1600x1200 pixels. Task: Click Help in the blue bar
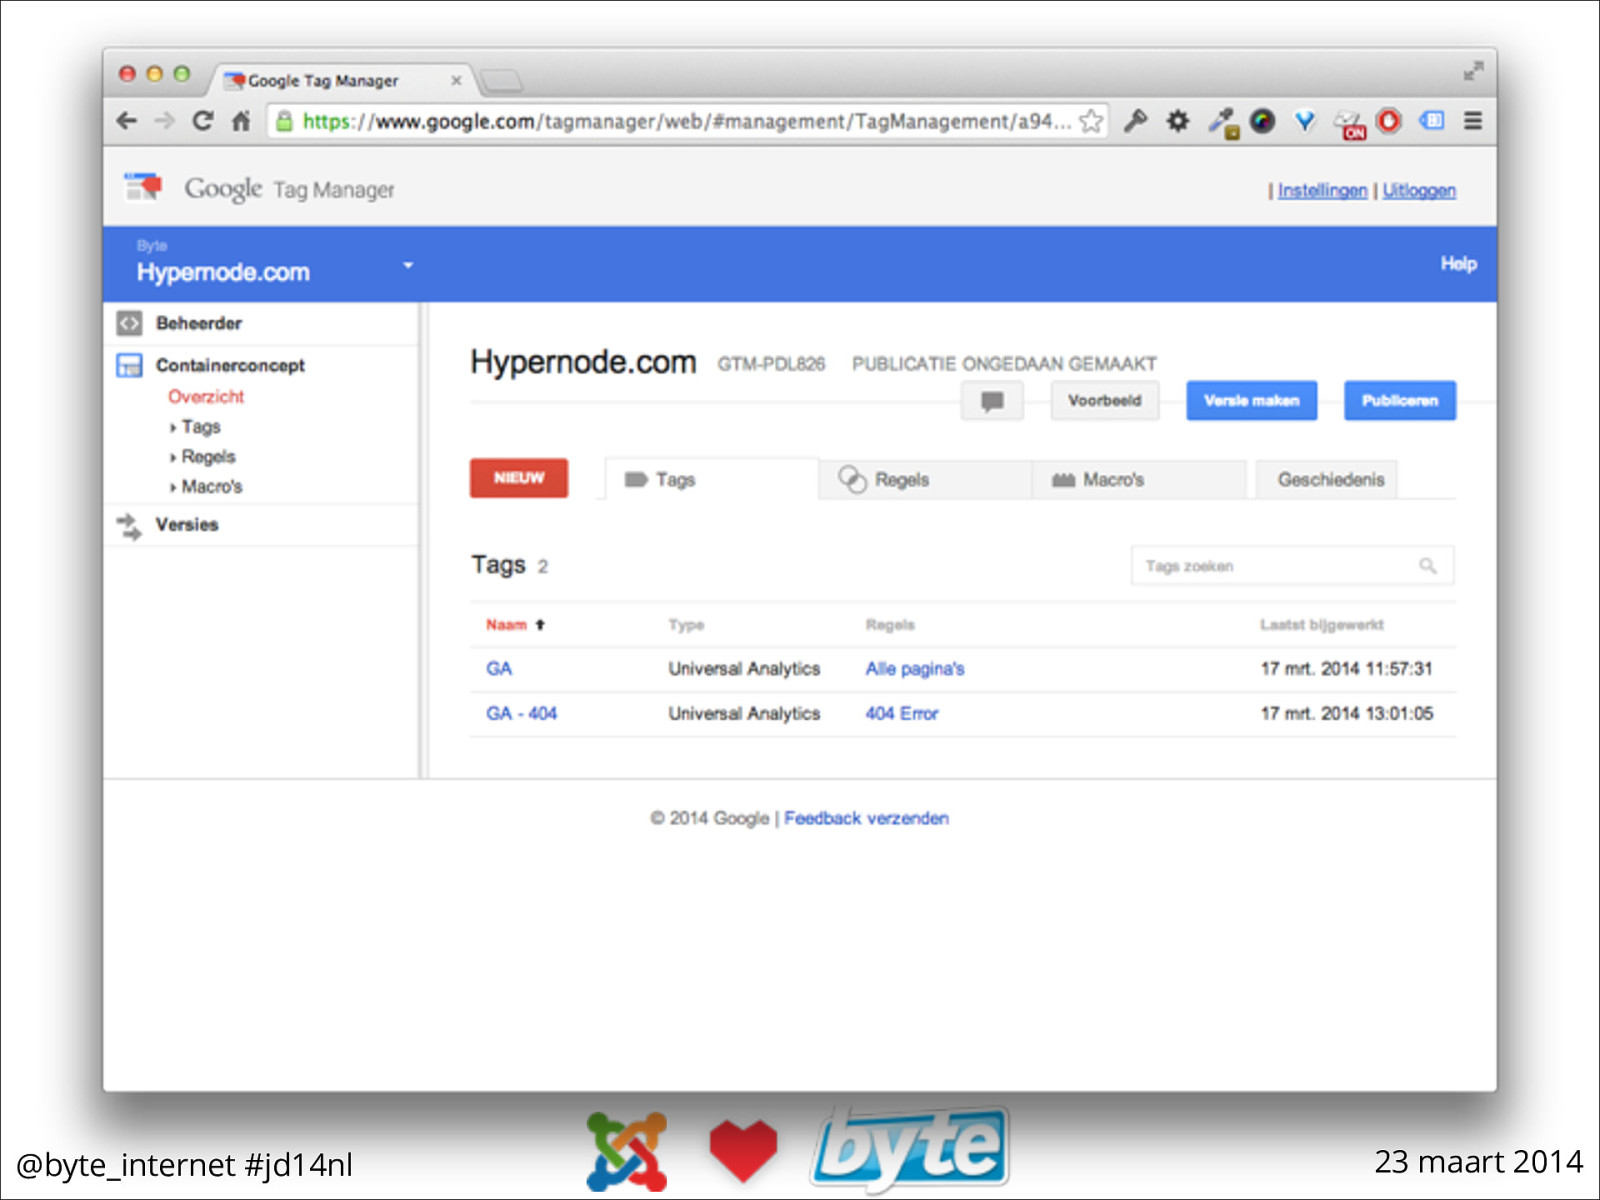(1458, 264)
